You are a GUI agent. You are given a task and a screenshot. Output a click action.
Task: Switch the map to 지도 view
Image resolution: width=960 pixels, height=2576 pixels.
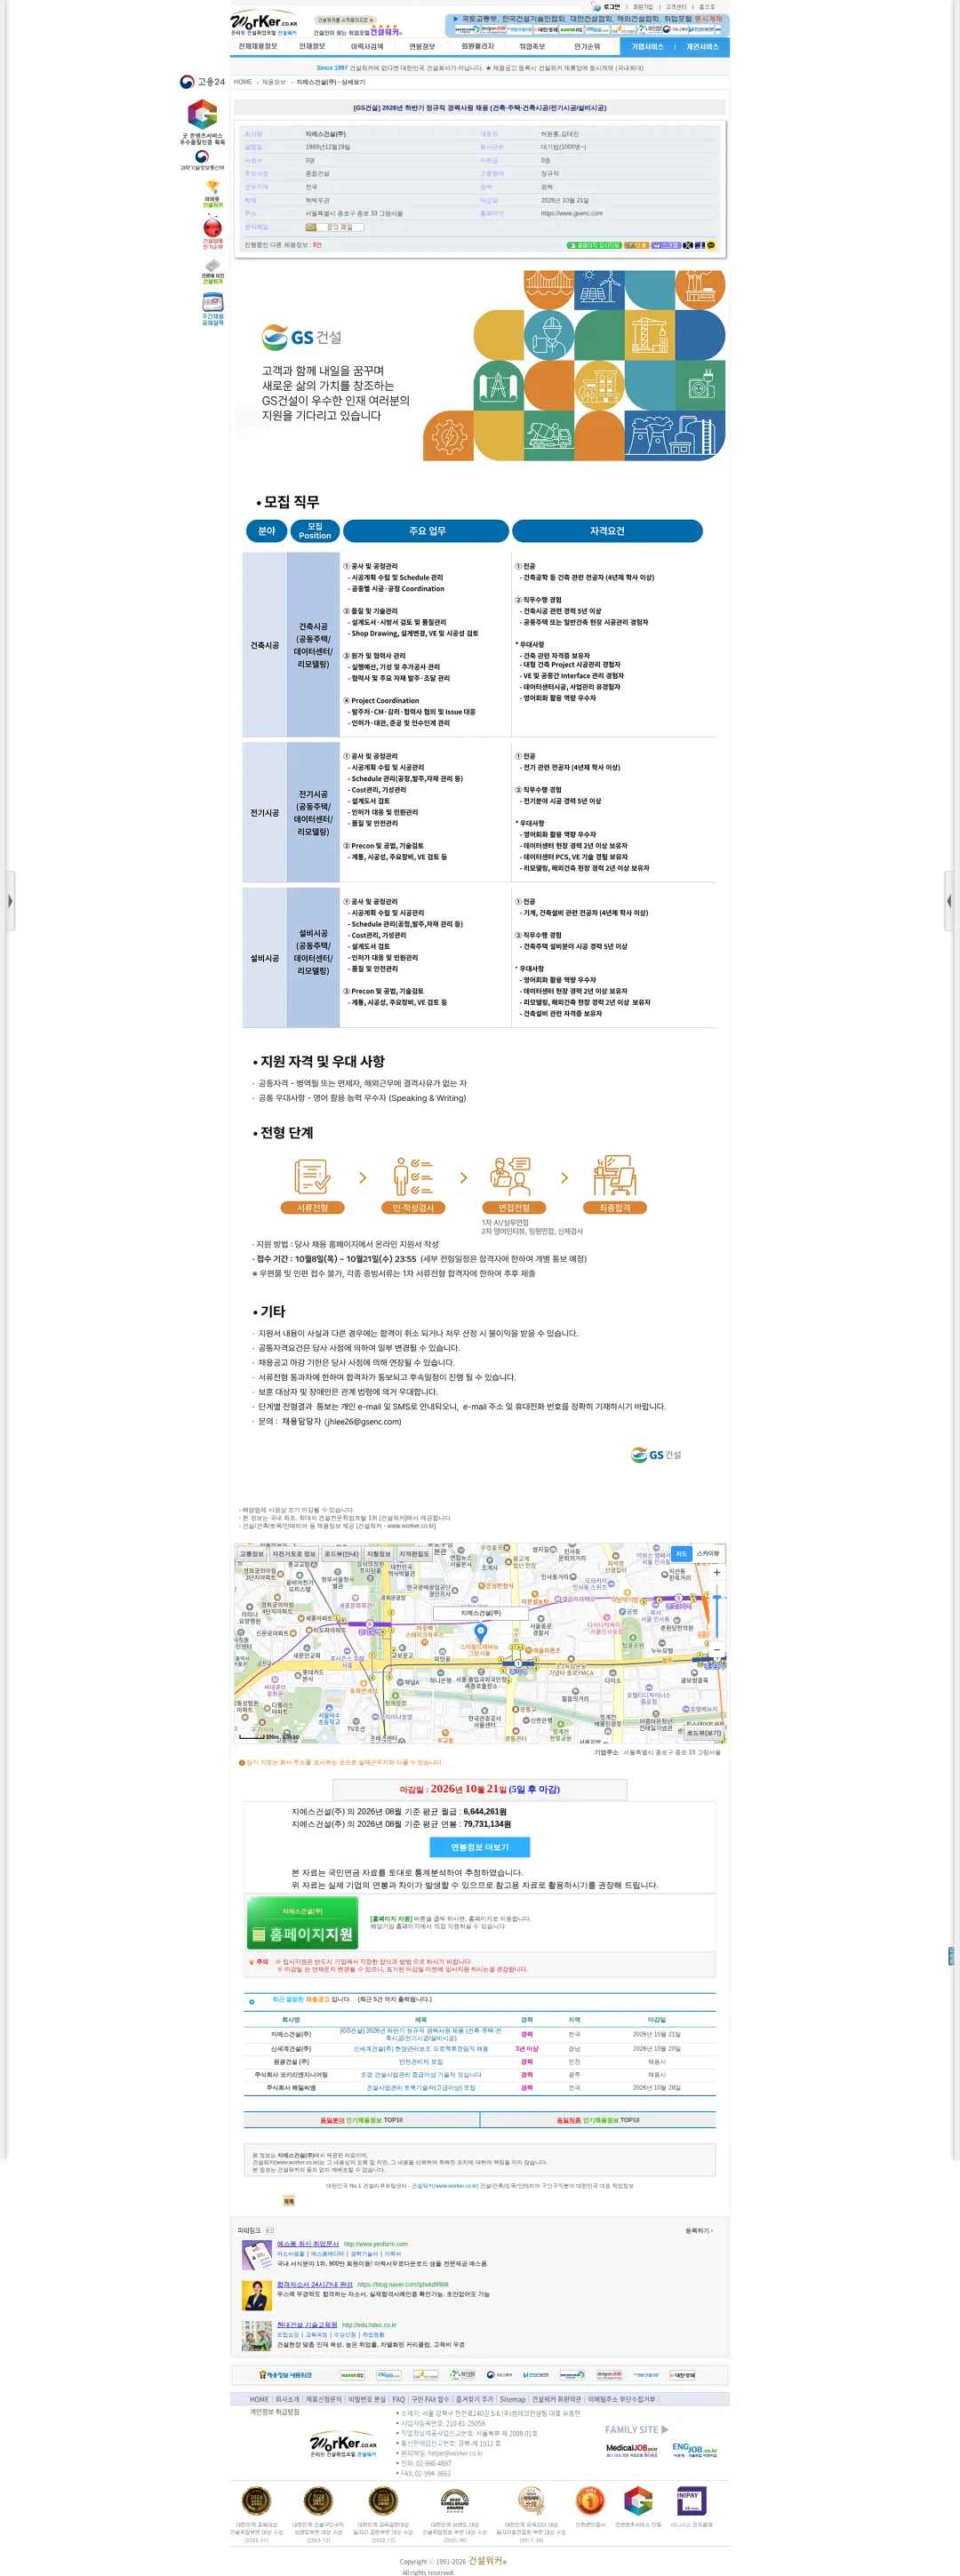tap(681, 1554)
